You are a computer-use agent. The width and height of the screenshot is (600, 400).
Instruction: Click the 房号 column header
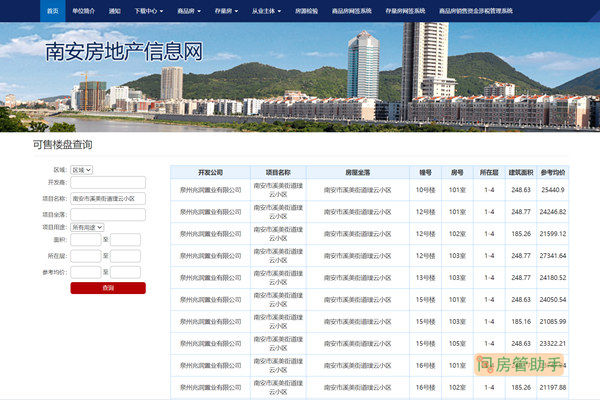point(457,173)
